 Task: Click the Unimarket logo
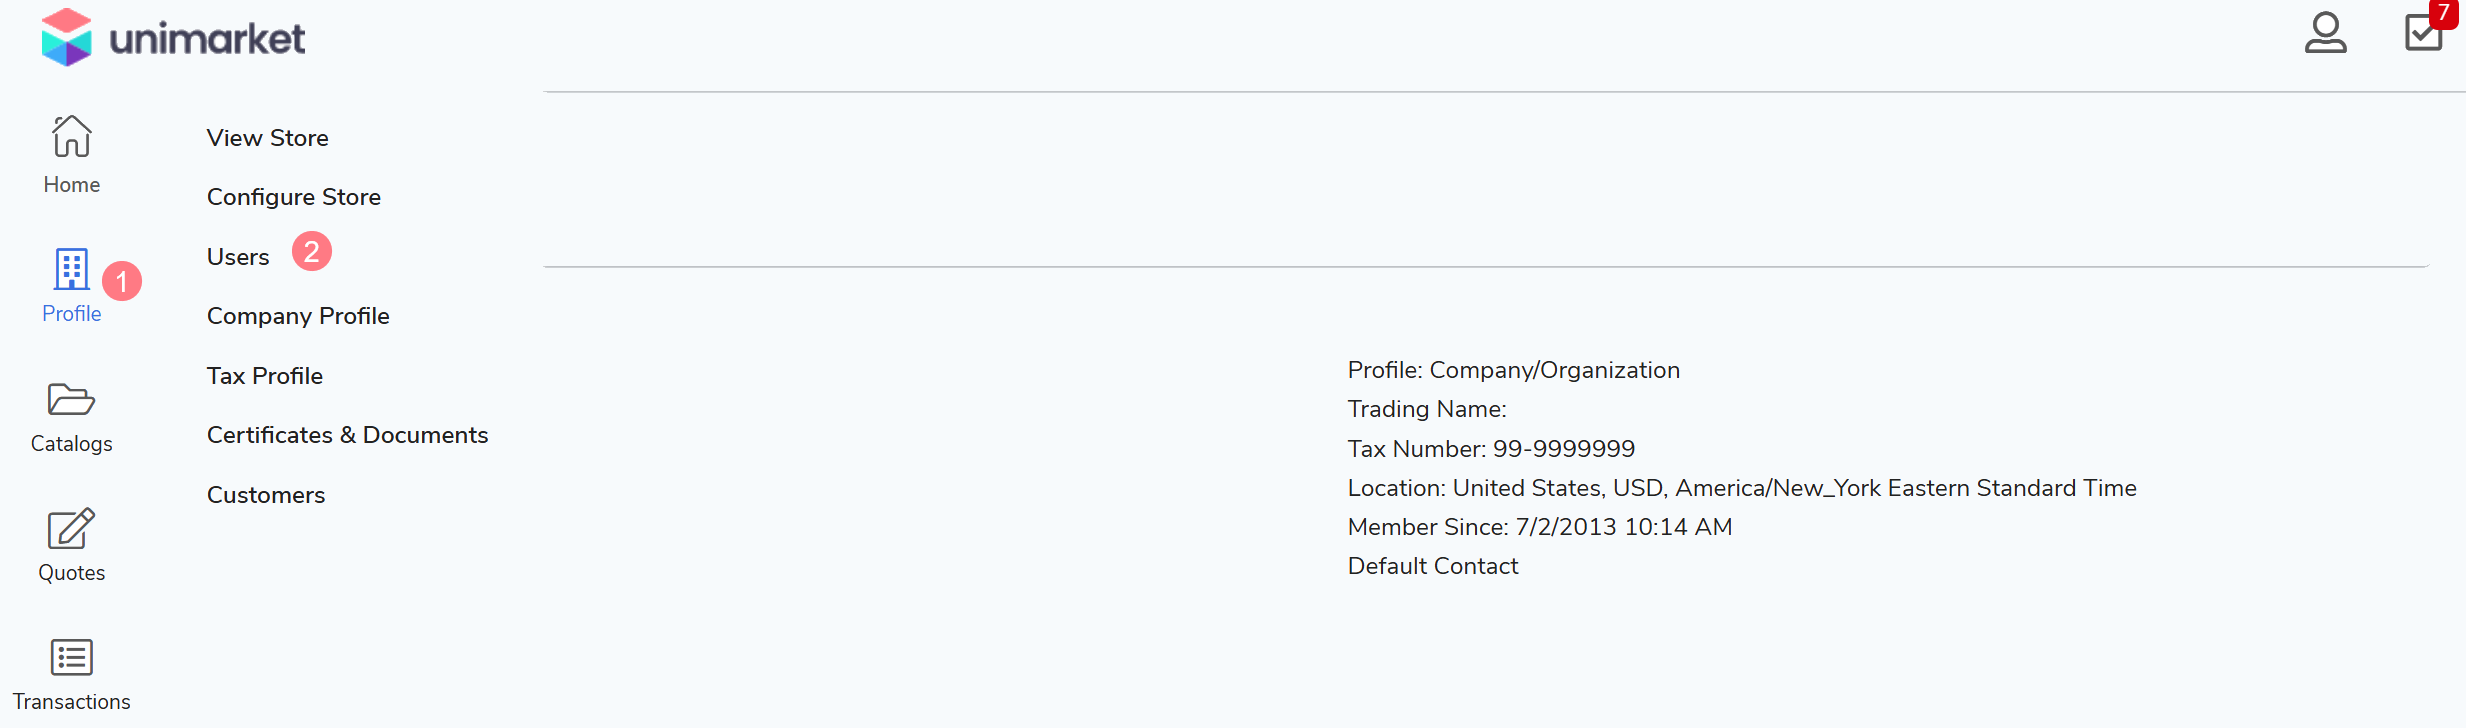point(173,38)
